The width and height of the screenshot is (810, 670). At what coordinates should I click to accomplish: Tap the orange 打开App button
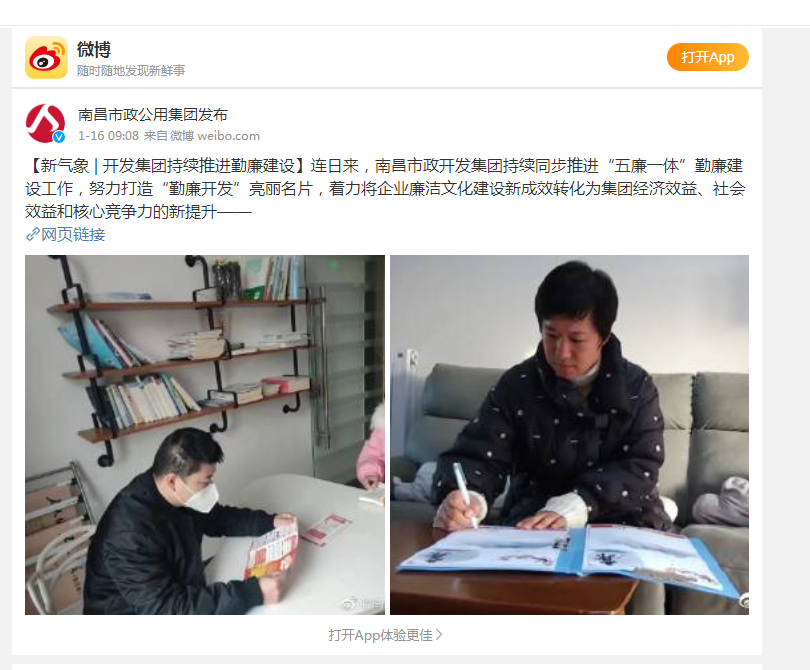tap(707, 57)
